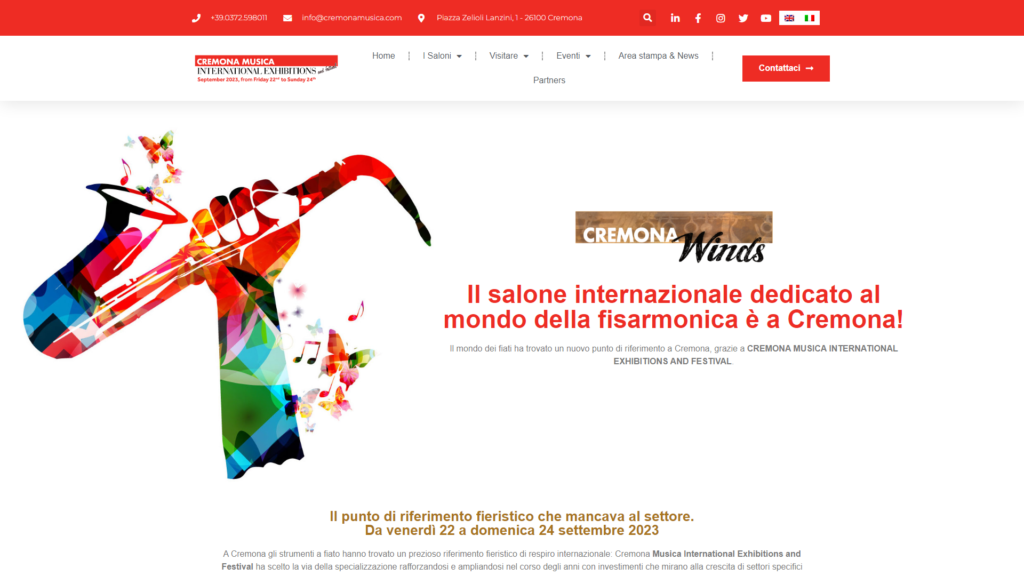This screenshot has height=576, width=1024.
Task: Click the map pin location icon
Action: (421, 18)
